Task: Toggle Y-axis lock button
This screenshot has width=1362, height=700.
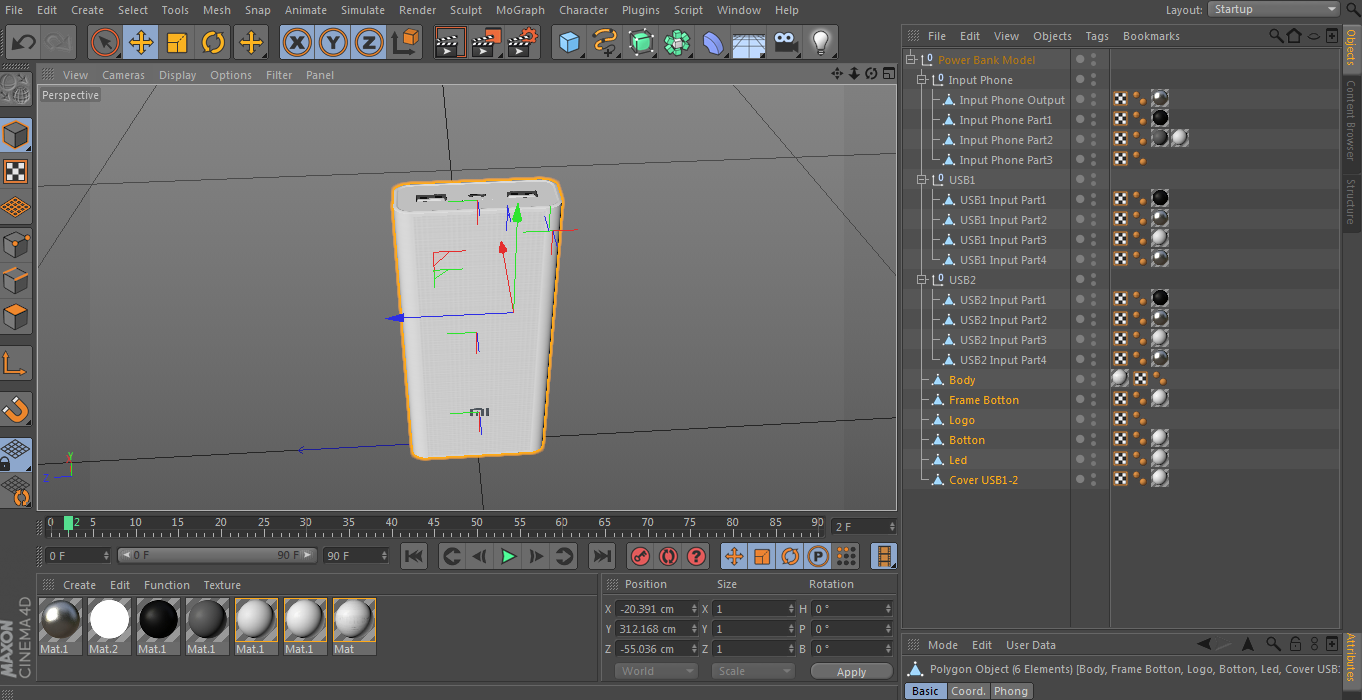Action: click(x=333, y=43)
